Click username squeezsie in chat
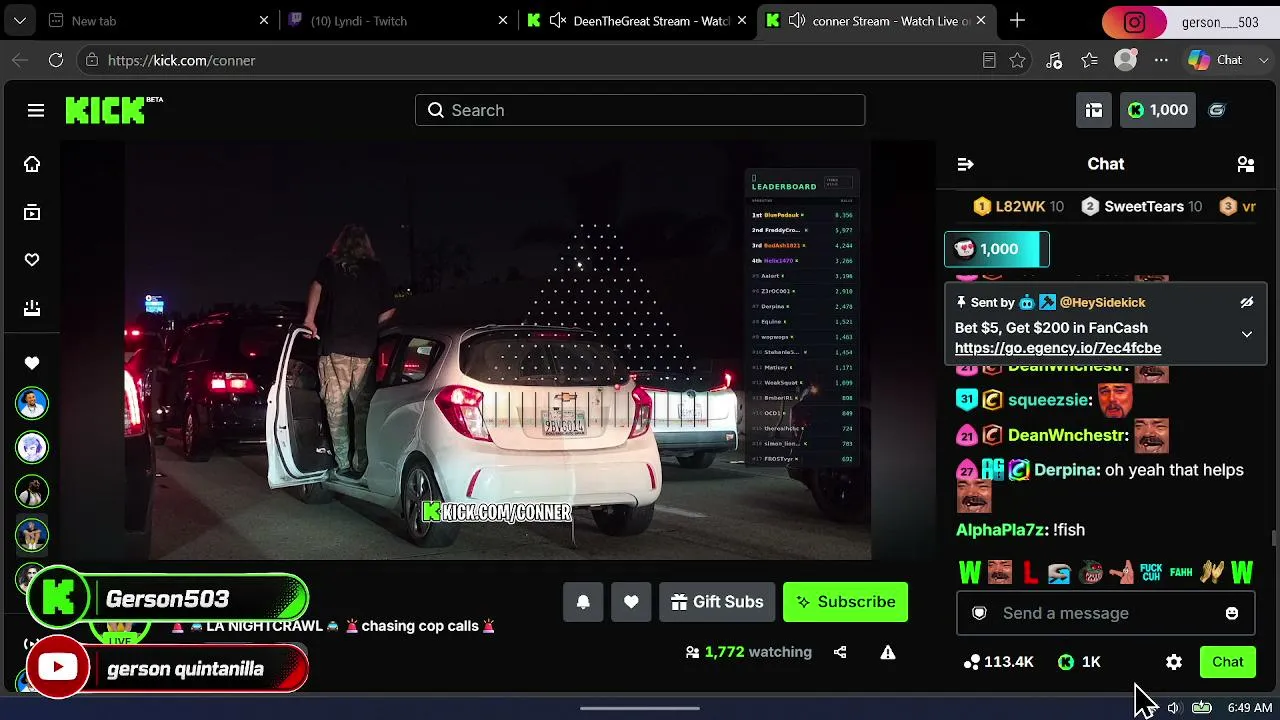The image size is (1280, 720). (1049, 400)
